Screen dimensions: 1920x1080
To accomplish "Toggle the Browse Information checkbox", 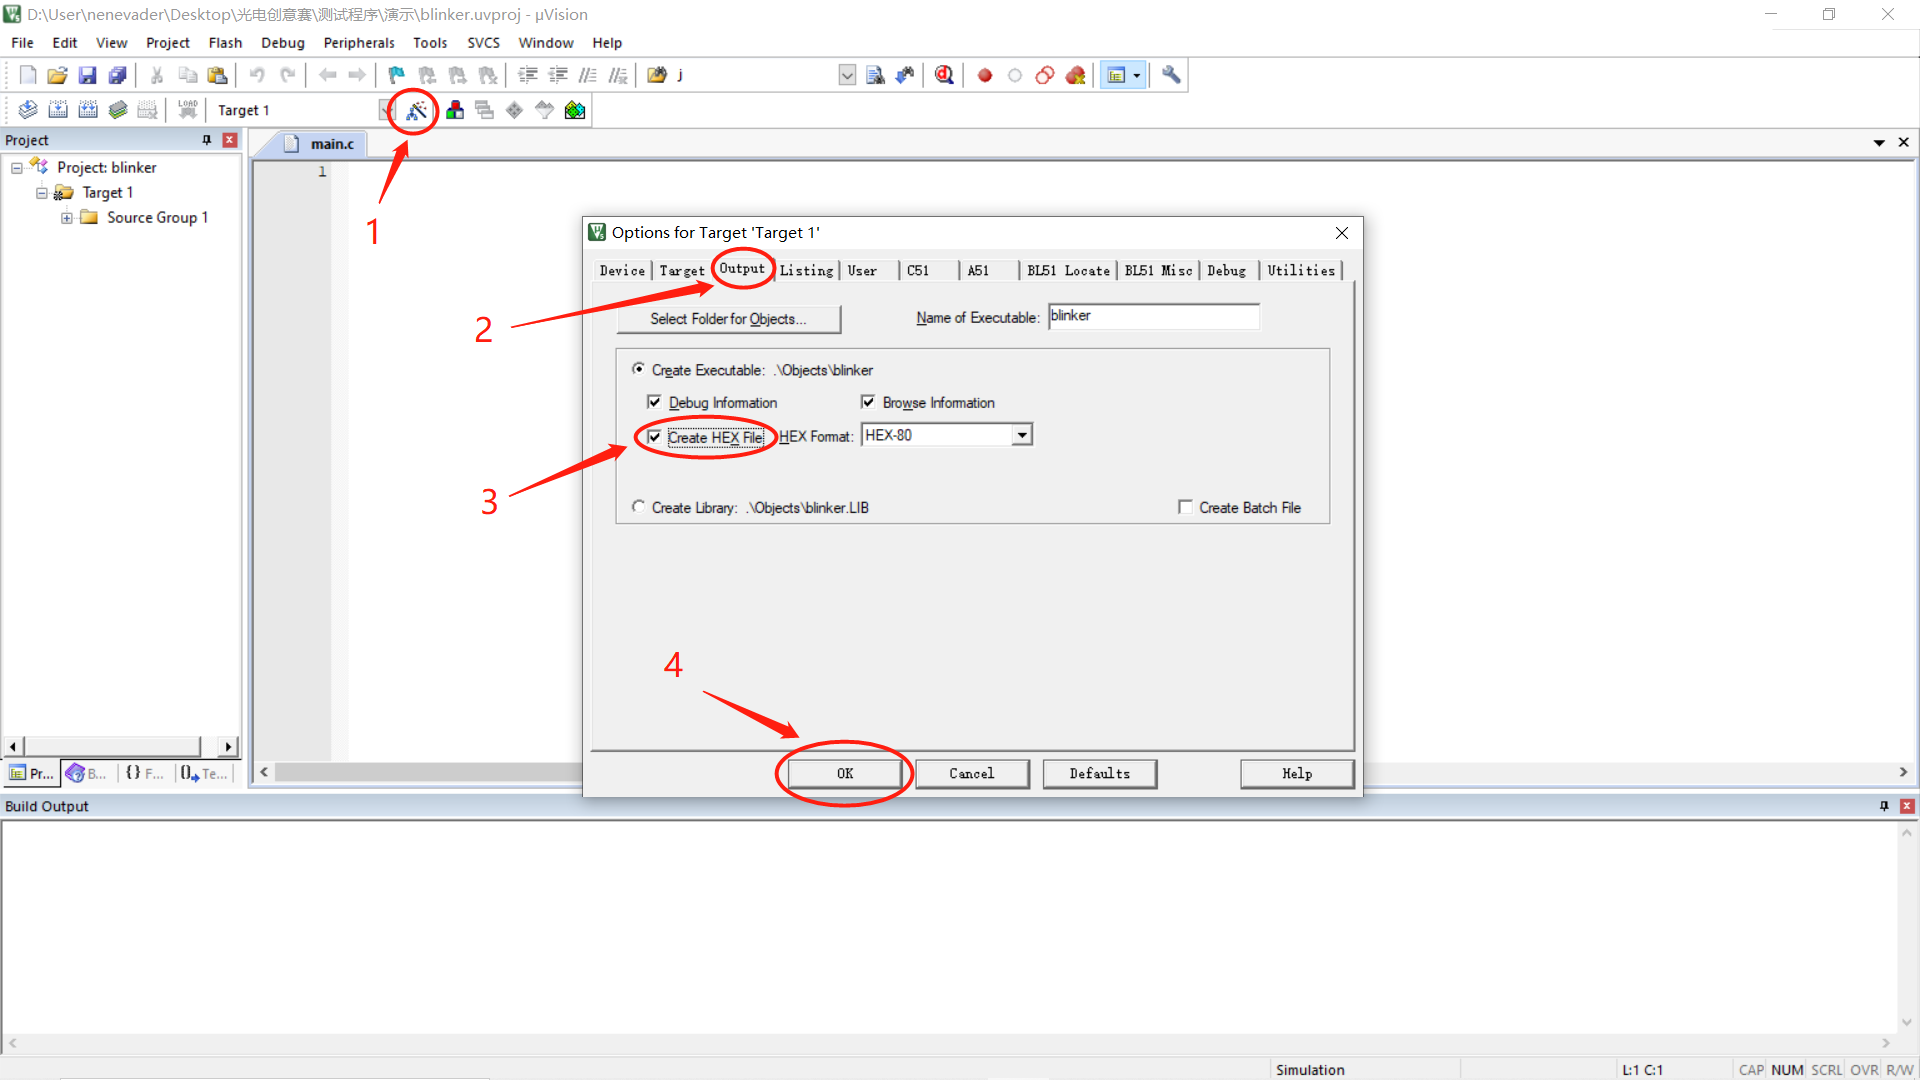I will [868, 402].
